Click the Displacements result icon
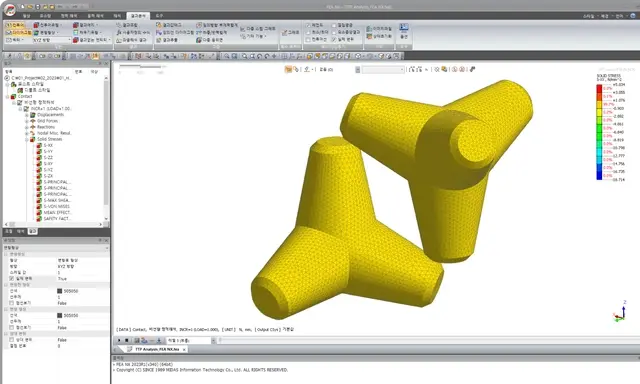This screenshot has width=640, height=384. pyautogui.click(x=33, y=115)
